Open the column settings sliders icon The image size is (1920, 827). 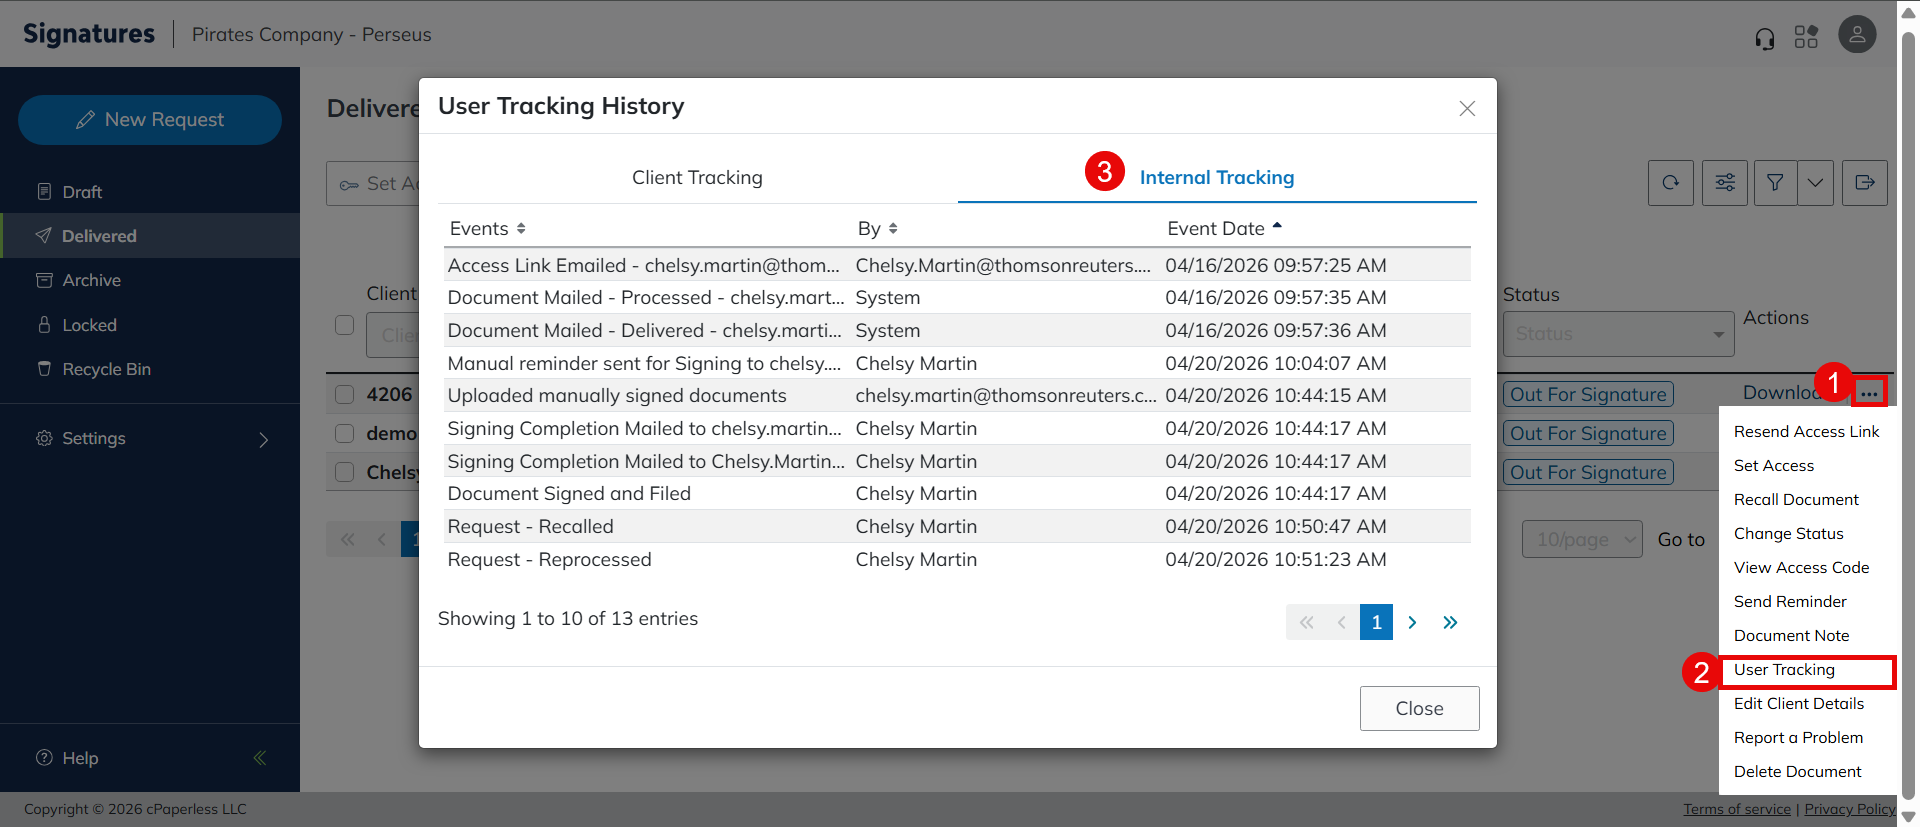1725,183
